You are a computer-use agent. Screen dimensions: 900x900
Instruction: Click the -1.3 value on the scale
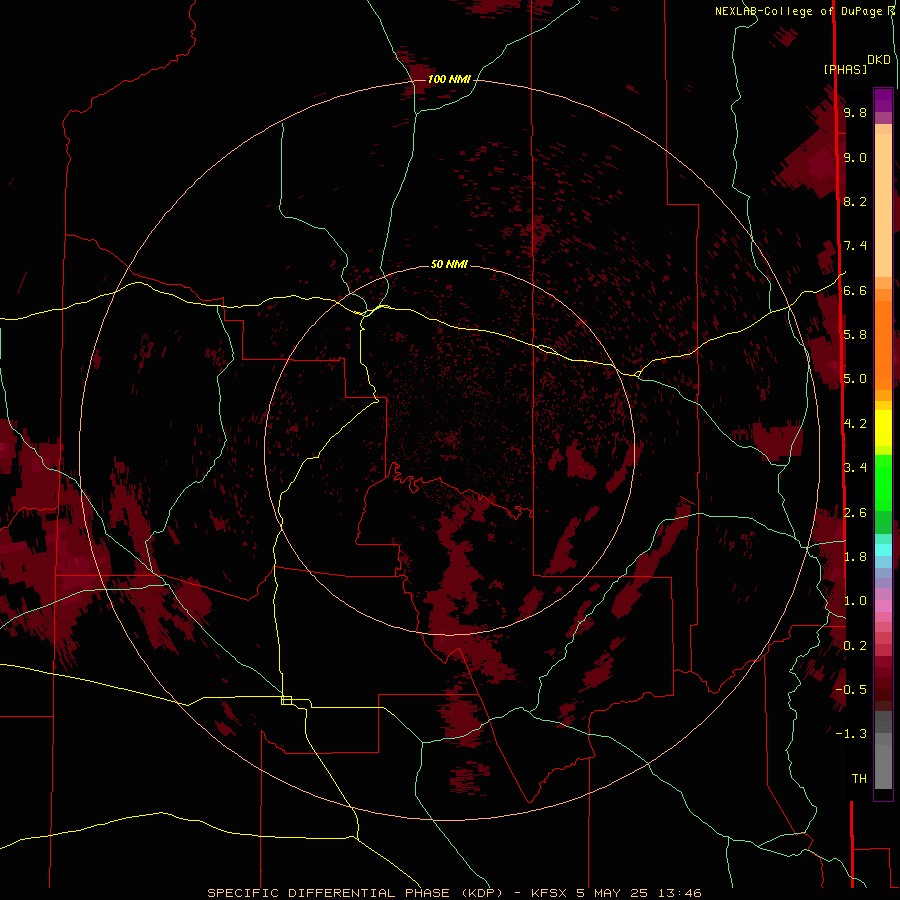pos(851,734)
